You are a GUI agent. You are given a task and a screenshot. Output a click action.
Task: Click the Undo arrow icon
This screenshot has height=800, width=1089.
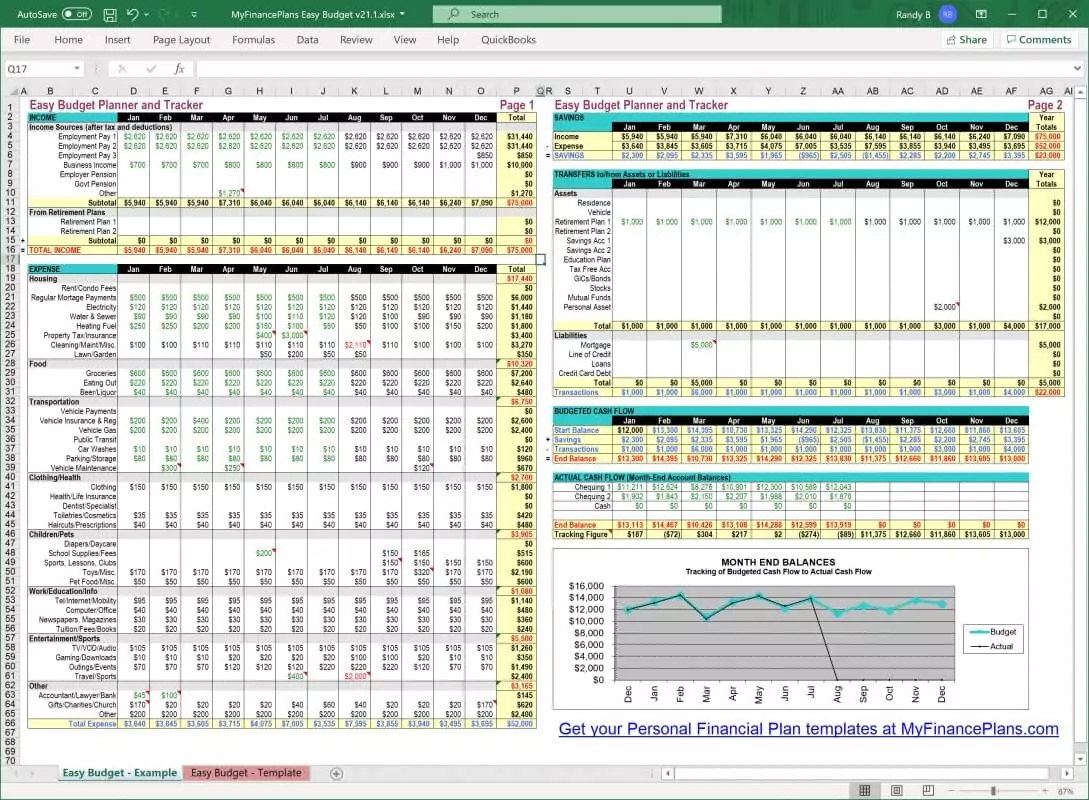point(134,15)
